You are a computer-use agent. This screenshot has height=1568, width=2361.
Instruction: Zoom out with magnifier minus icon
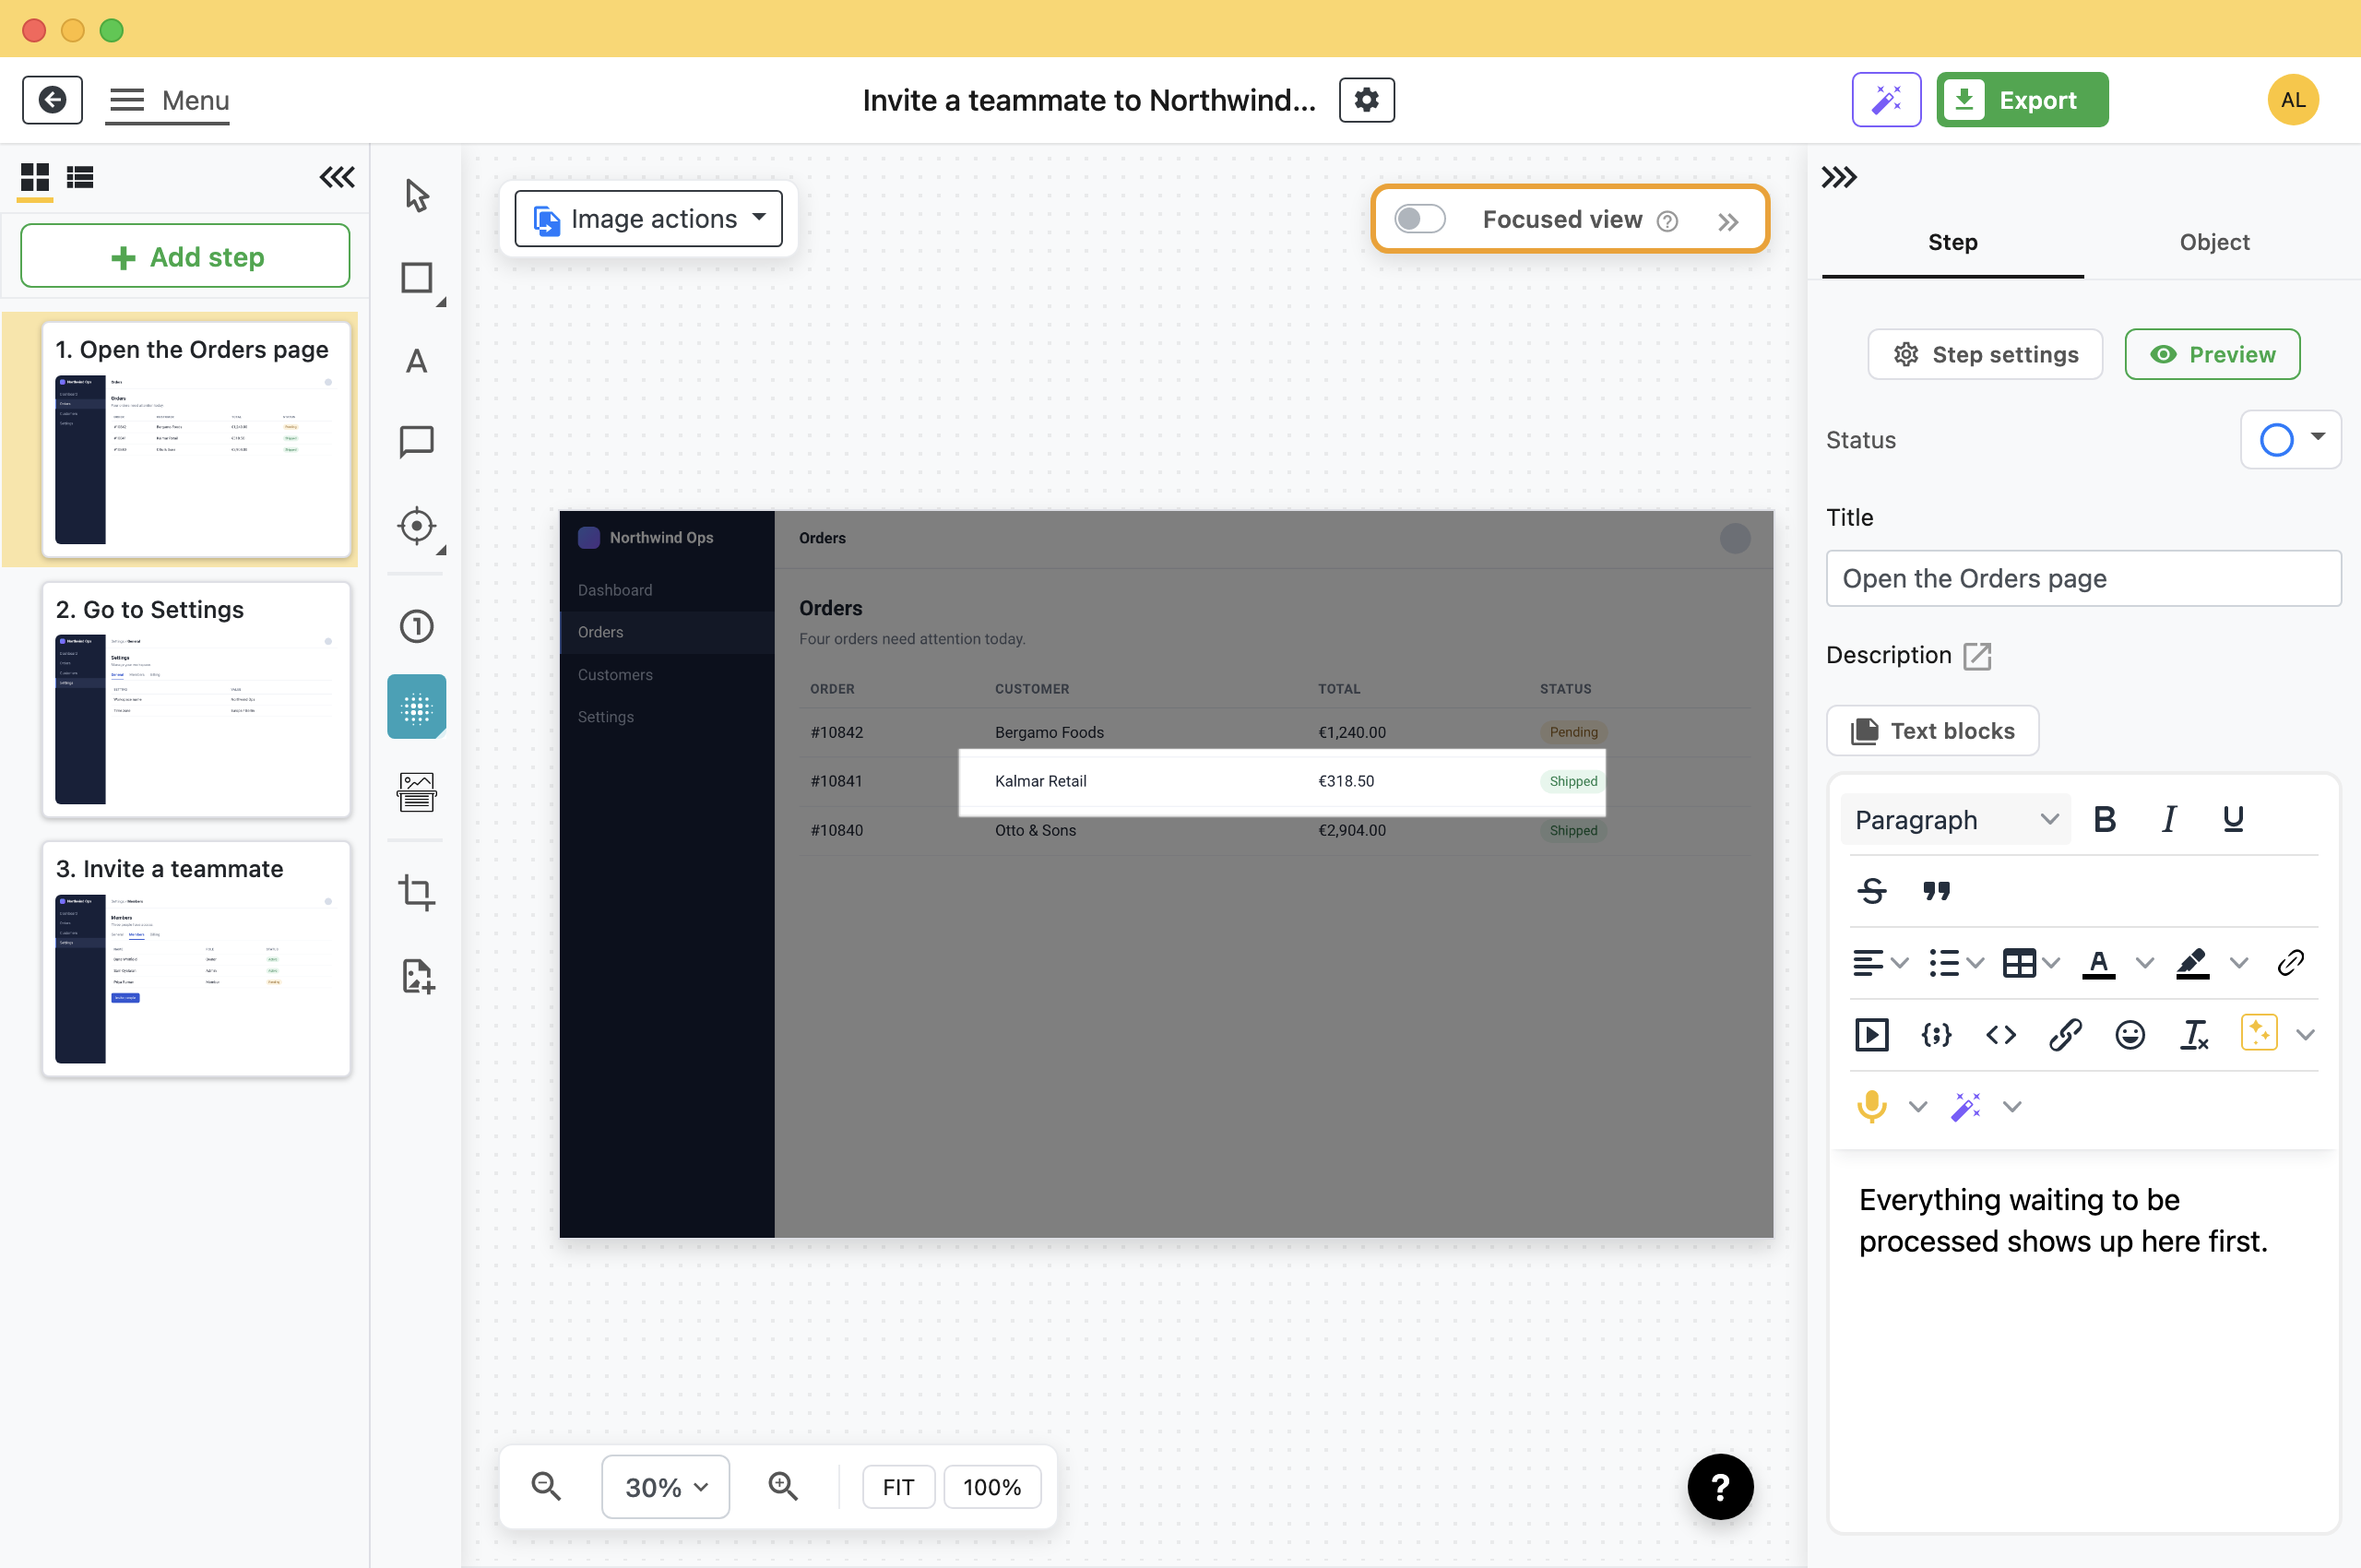tap(546, 1487)
